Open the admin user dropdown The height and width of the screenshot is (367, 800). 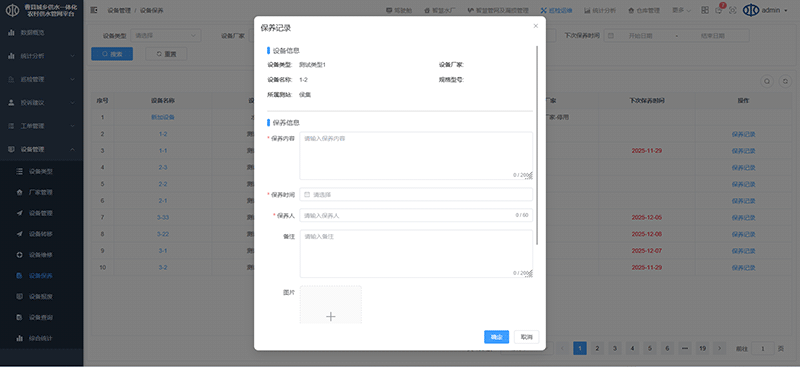(x=765, y=10)
